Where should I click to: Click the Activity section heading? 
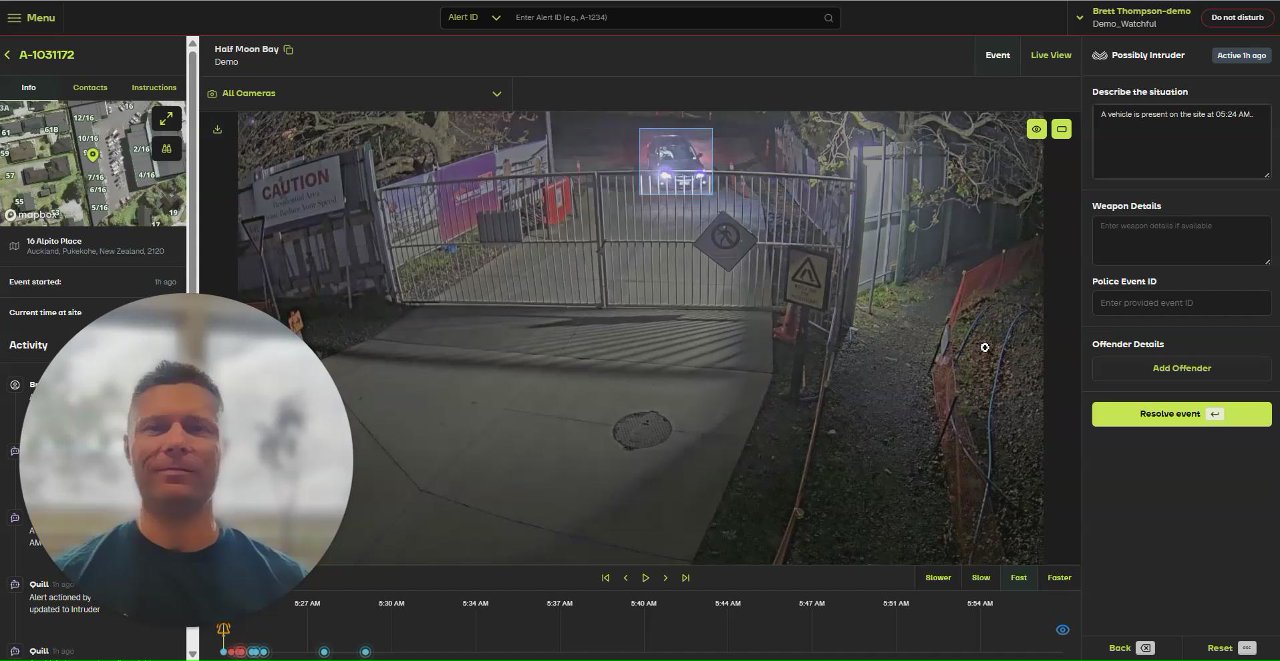pos(28,345)
